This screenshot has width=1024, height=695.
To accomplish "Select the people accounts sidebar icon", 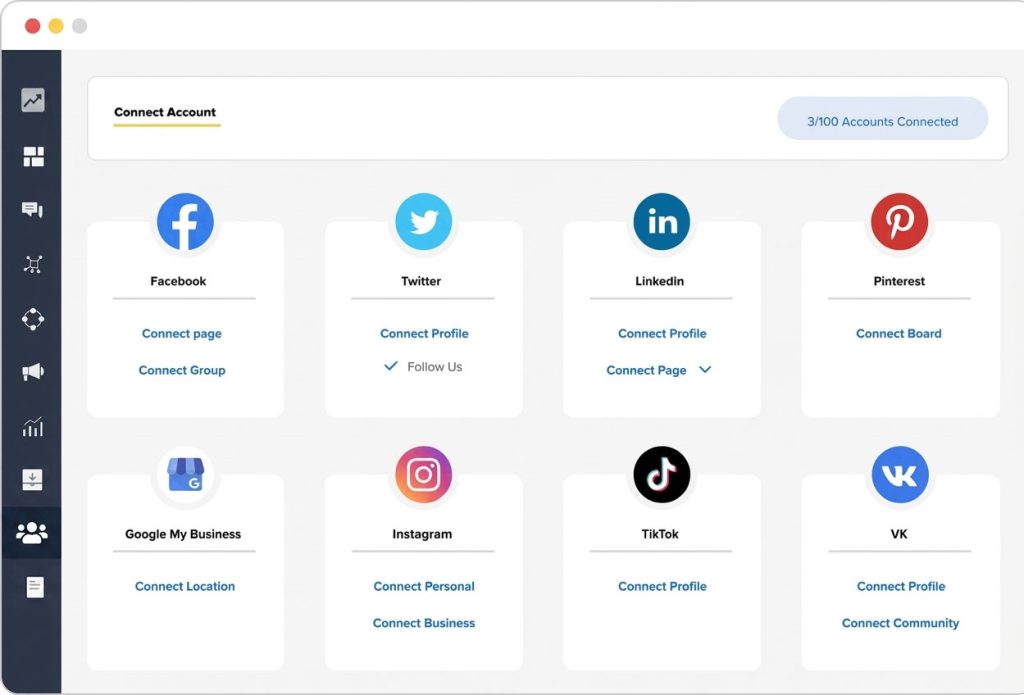I will point(32,533).
